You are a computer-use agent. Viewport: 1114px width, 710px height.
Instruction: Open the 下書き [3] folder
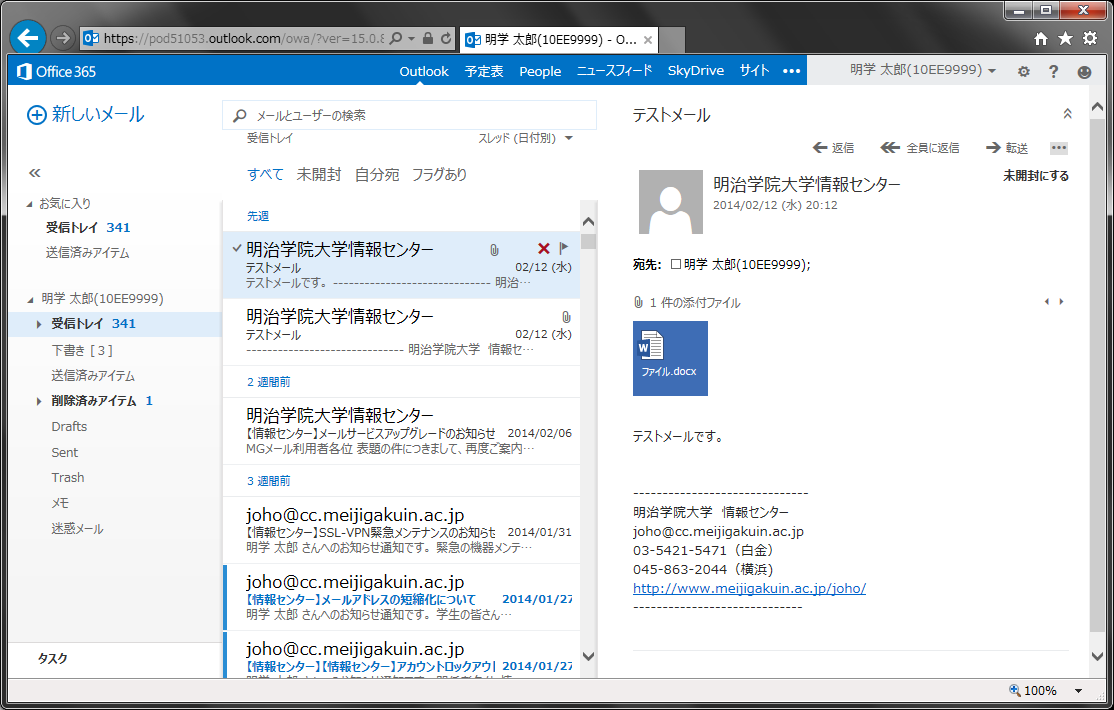pyautogui.click(x=82, y=350)
